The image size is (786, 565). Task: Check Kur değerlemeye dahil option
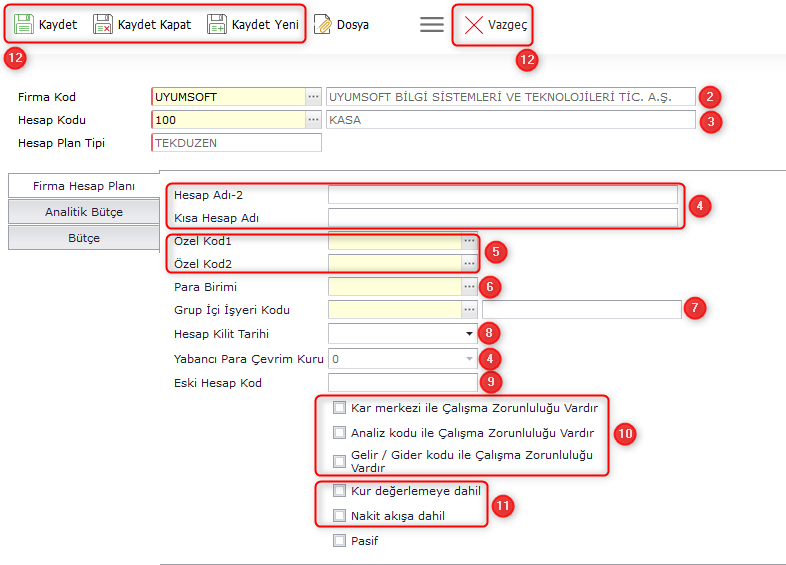(340, 491)
